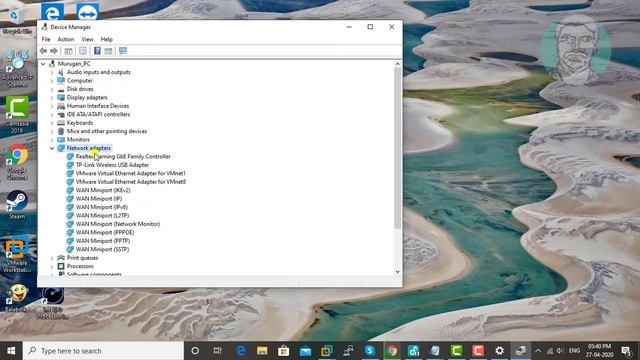Expand the Processors category
This screenshot has height=360, width=640.
[x=52, y=266]
